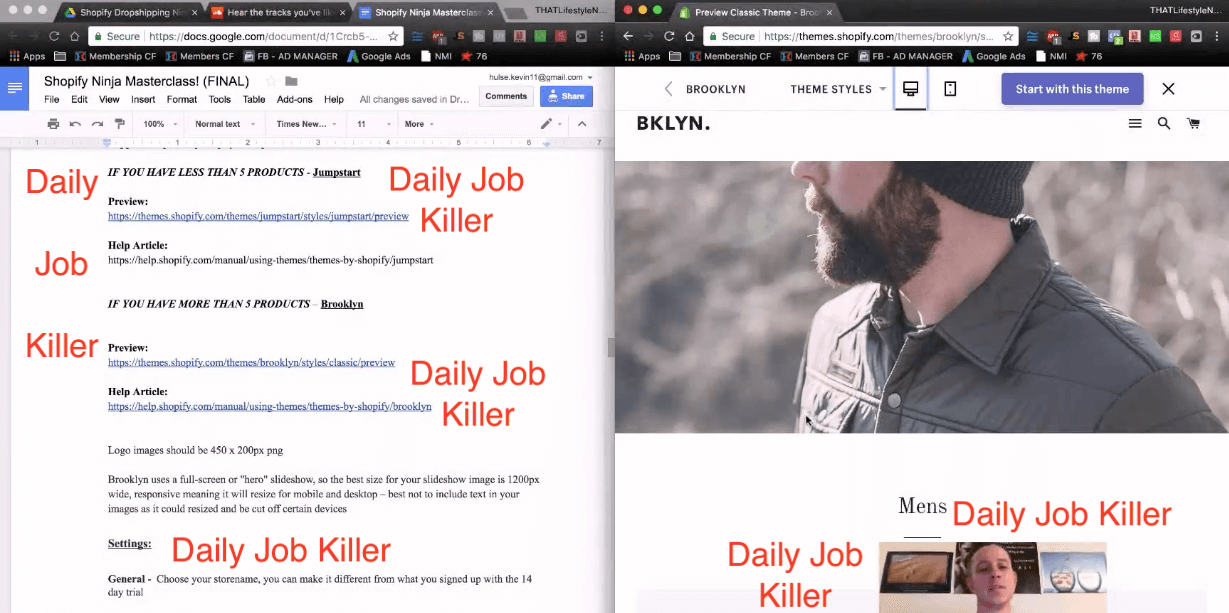Open the Format menu in Docs
Screen dimensions: 1229x613
click(x=182, y=100)
